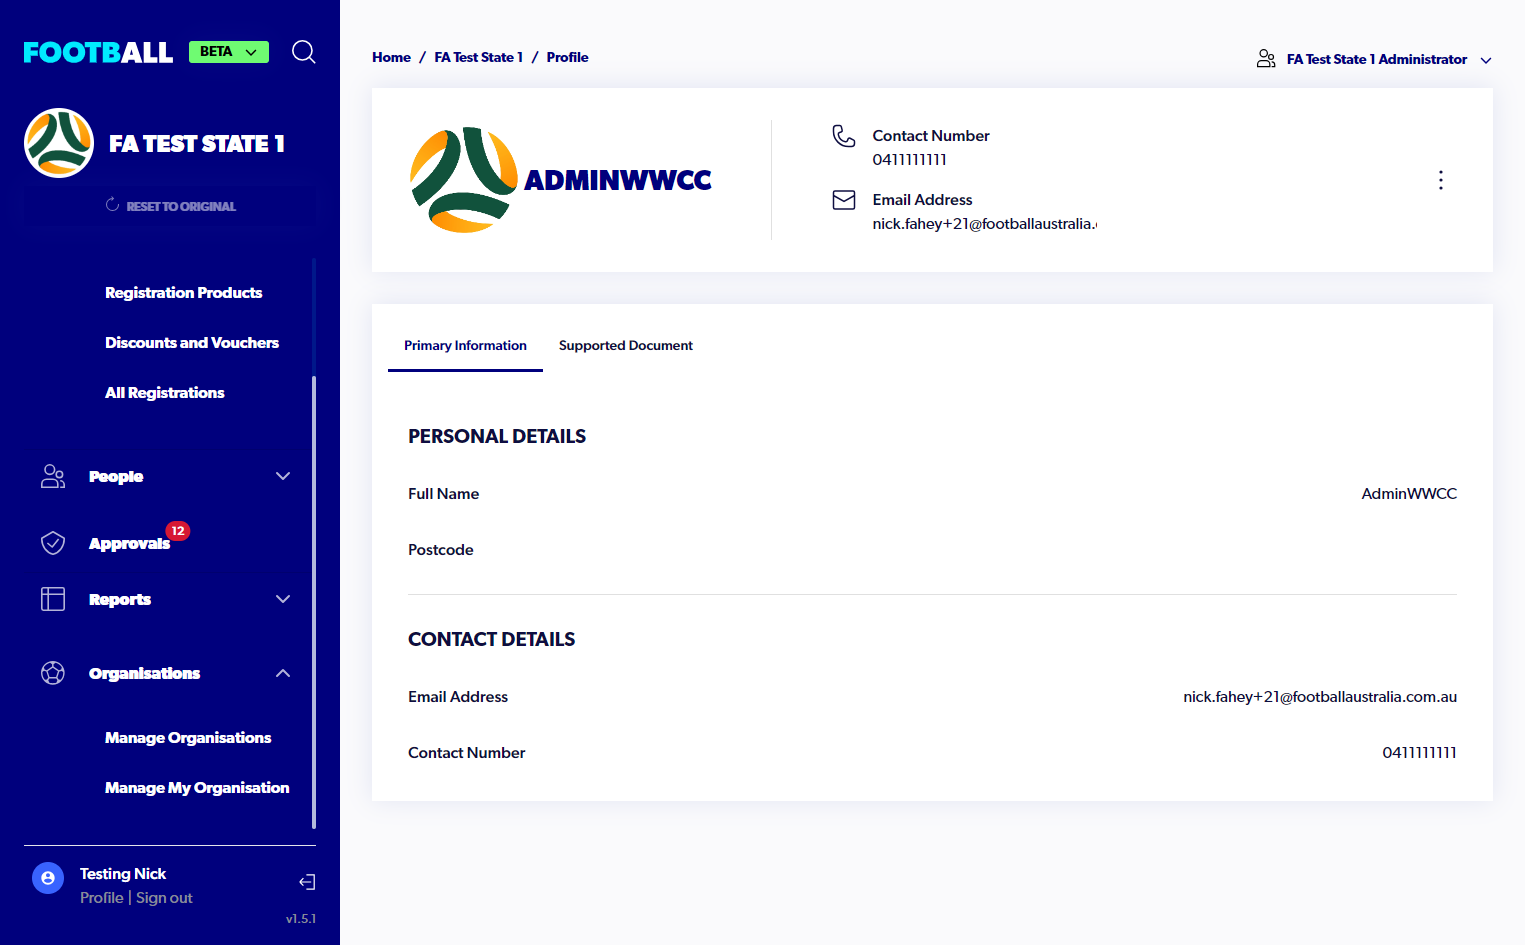
Task: Collapse the Organisations menu chevron
Action: pos(283,673)
